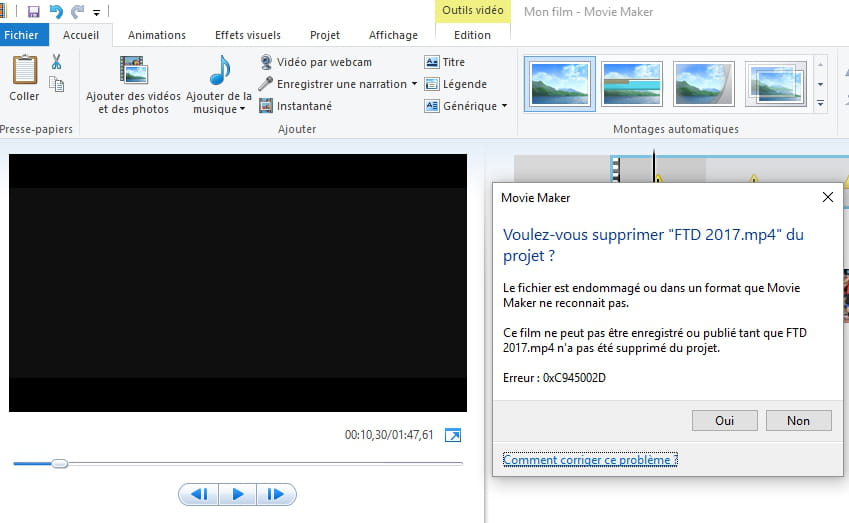Expand the Générique dropdown arrow
This screenshot has width=849, height=523.
coord(504,106)
